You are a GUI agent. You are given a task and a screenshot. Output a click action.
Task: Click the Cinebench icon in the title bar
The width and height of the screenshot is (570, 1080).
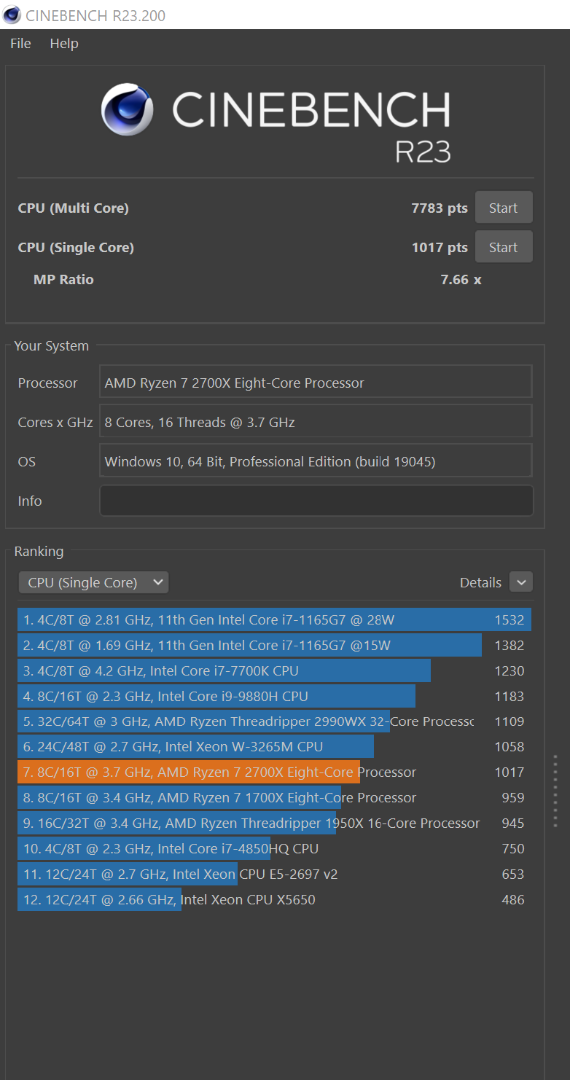(x=12, y=14)
